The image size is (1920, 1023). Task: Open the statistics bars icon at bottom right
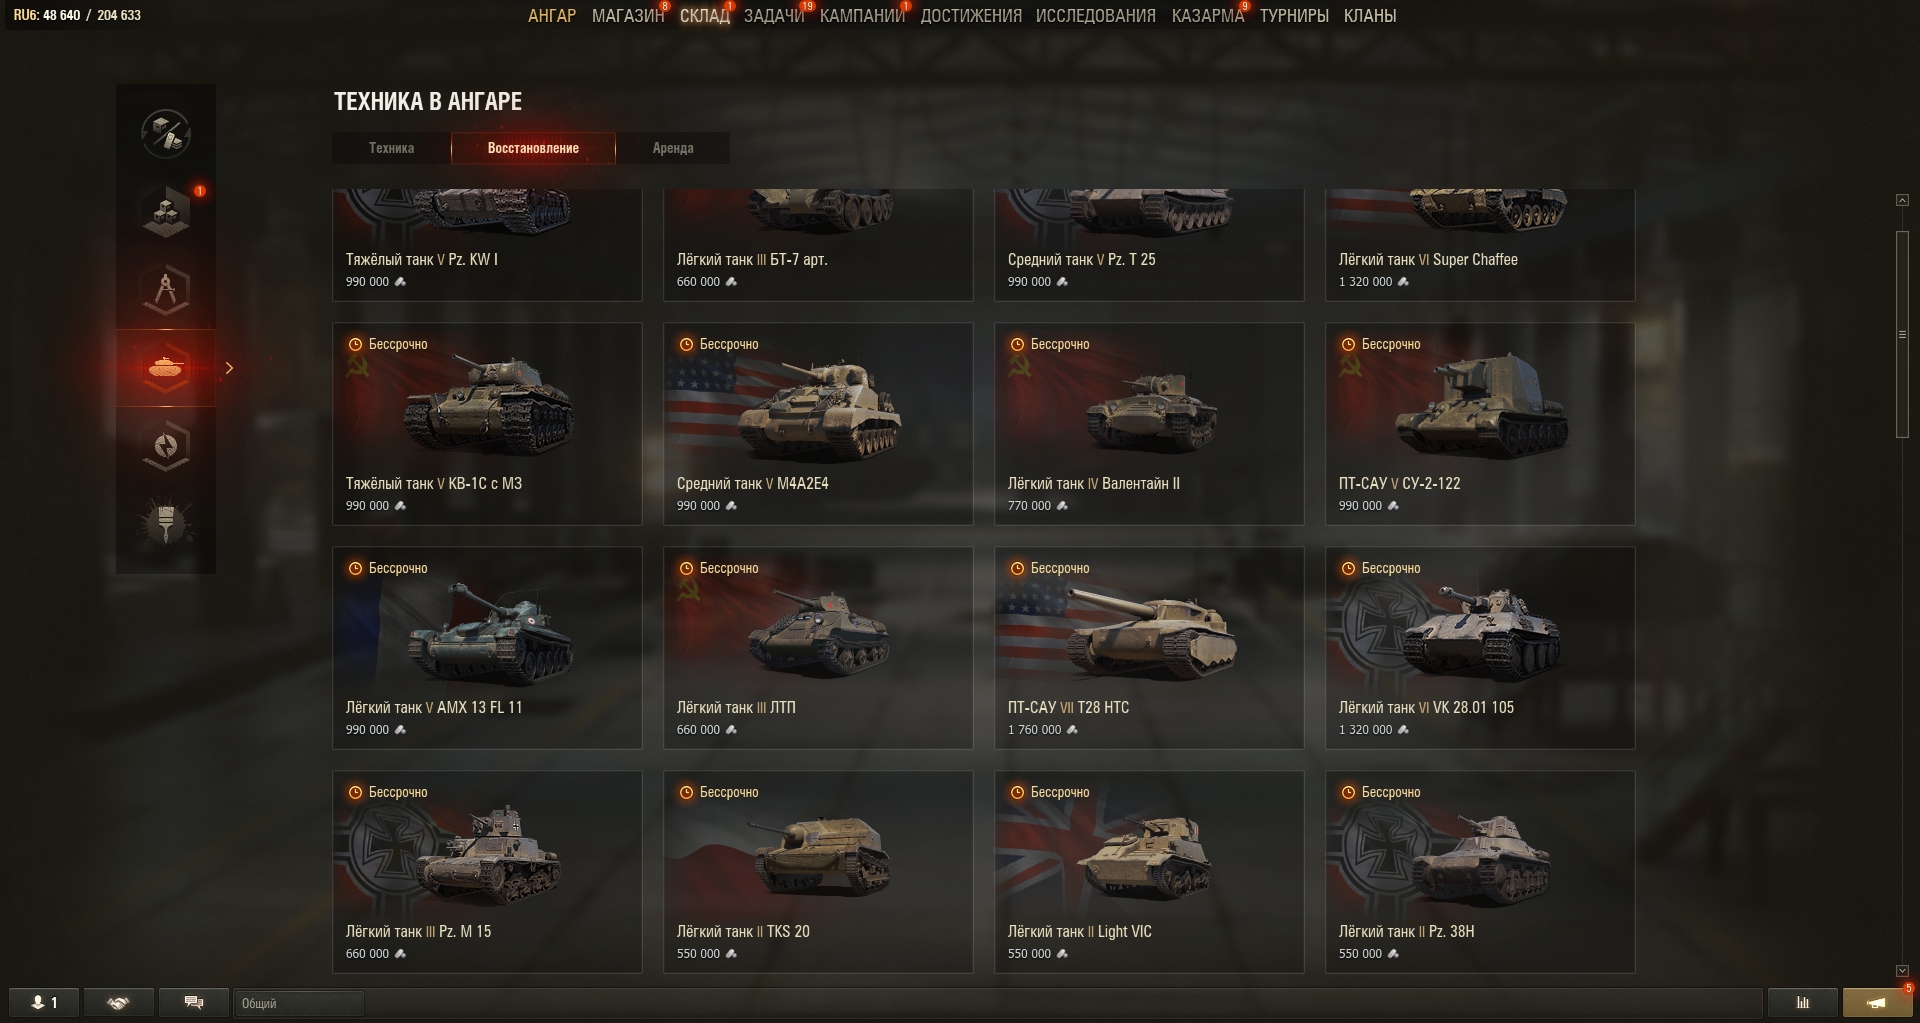point(1803,1003)
